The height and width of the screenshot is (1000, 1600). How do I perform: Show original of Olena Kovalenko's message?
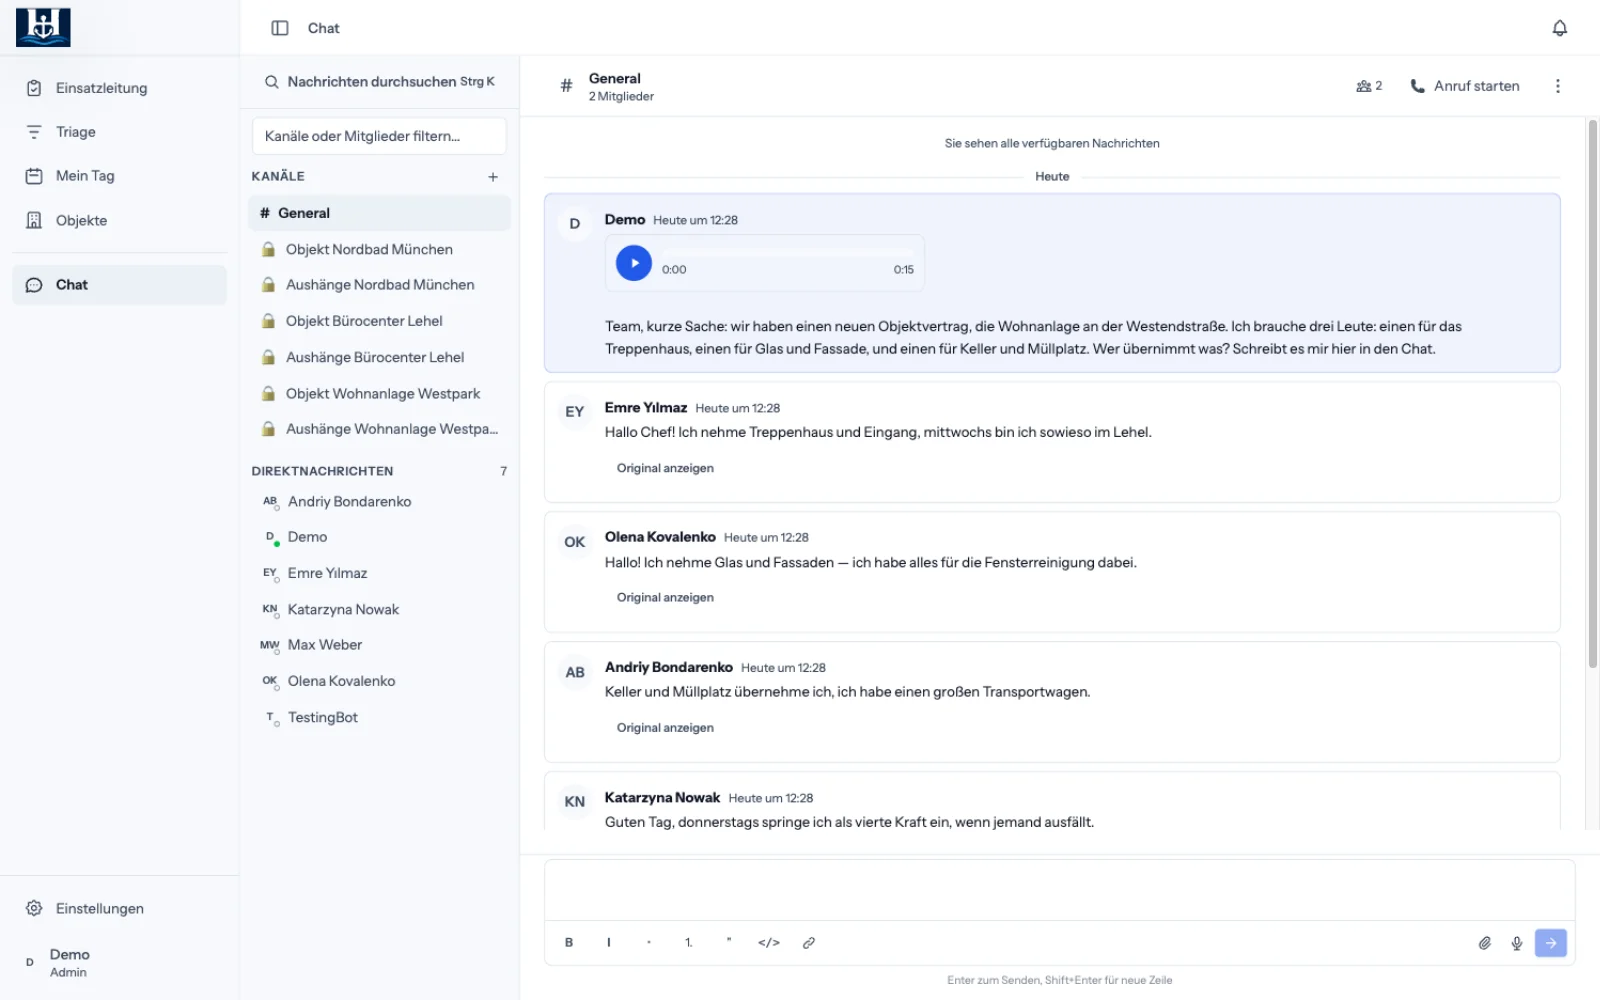tap(665, 598)
